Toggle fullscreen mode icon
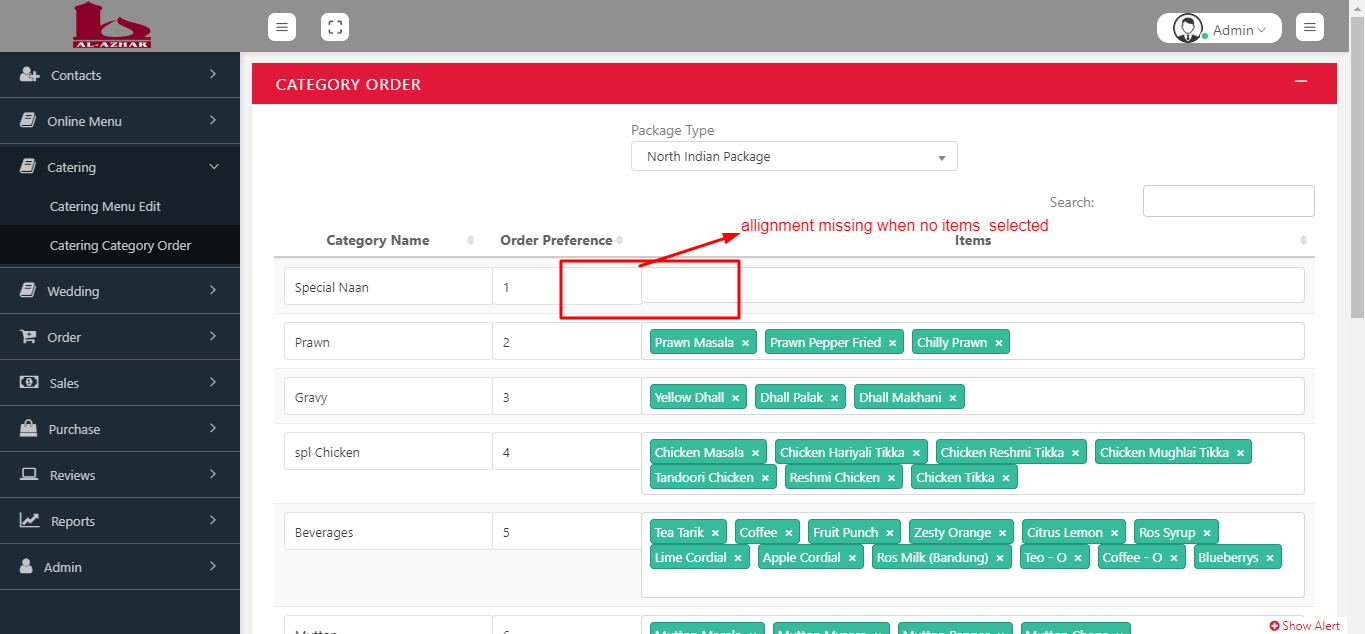This screenshot has height=634, width=1365. click(335, 27)
